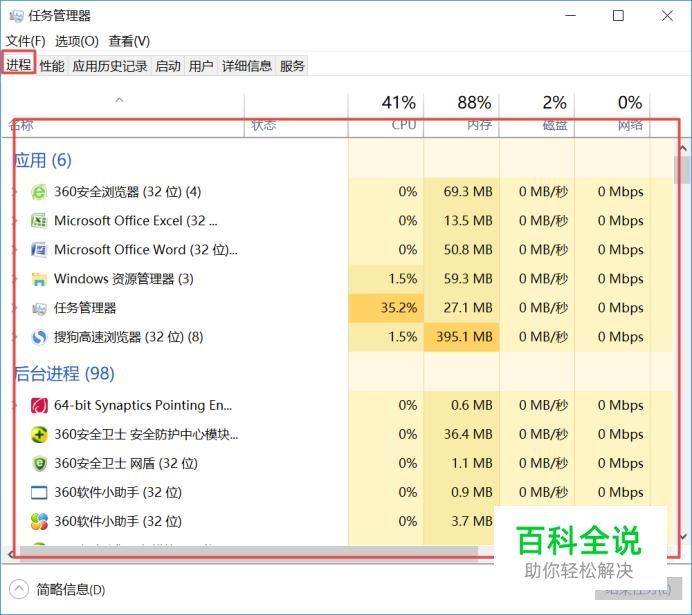Click the 360安全卫士 网盾 shield icon
The width and height of the screenshot is (692, 615).
pyautogui.click(x=39, y=463)
